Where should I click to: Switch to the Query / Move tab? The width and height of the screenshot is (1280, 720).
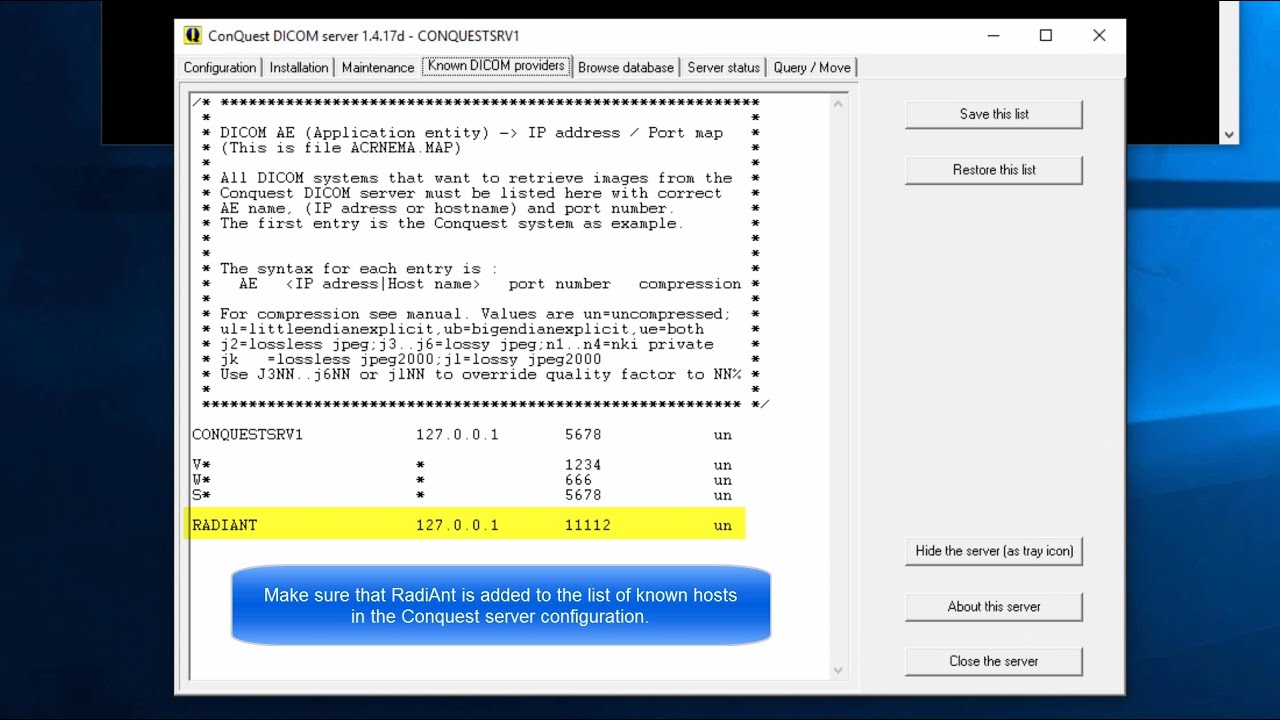point(812,67)
